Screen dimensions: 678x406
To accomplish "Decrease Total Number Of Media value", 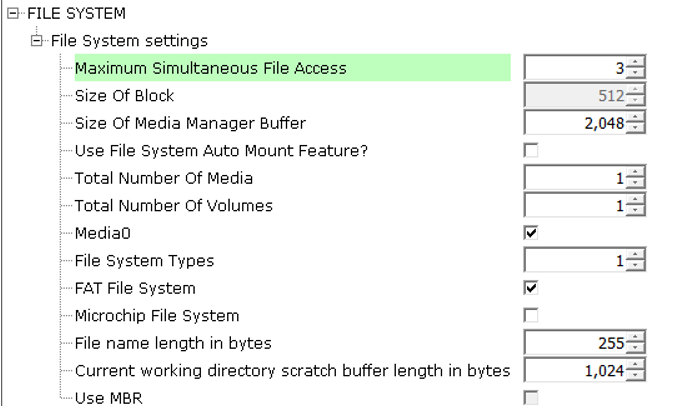I will pos(635,183).
